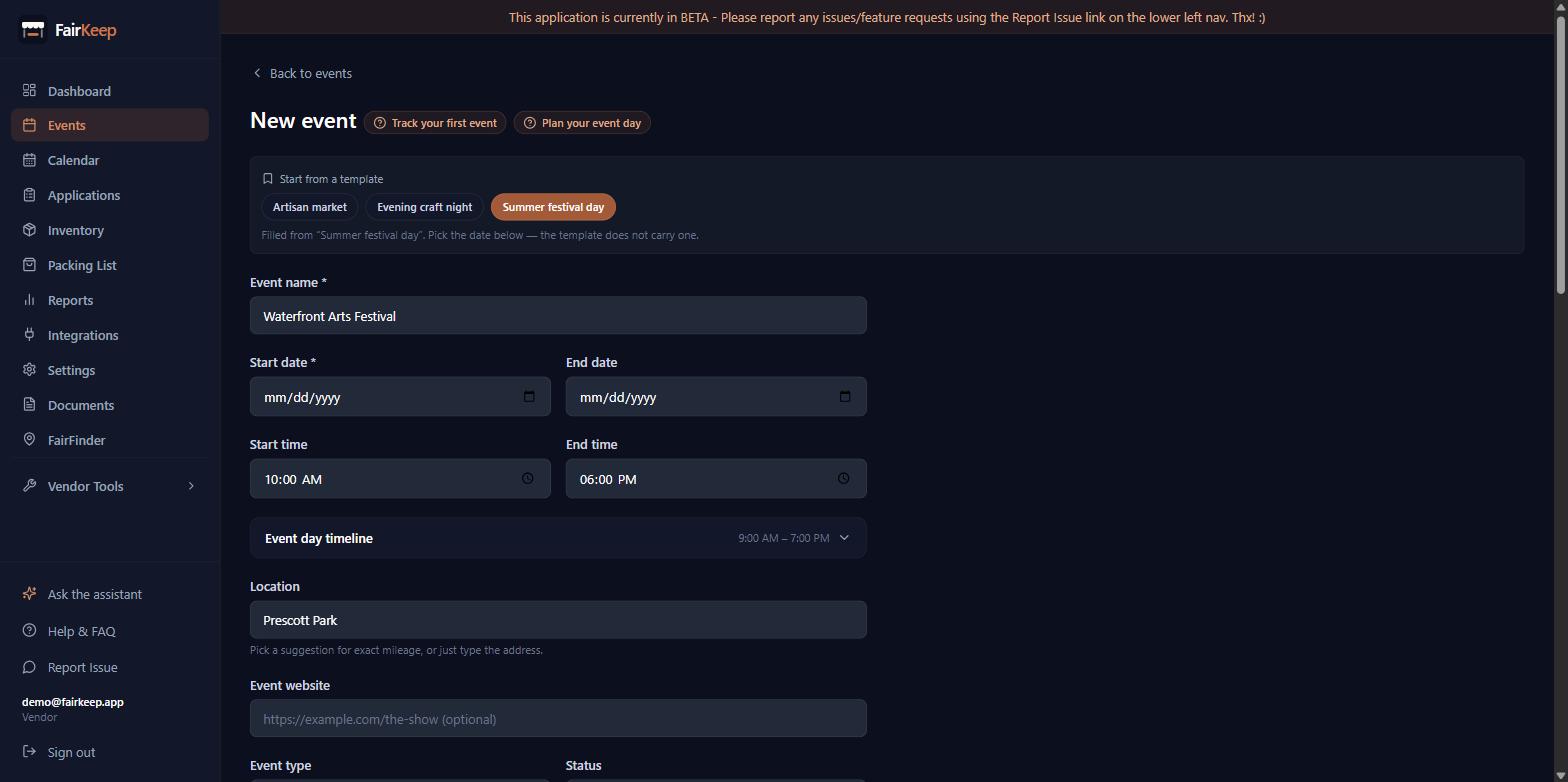Click the Sign out arrow icon
Viewport: 1568px width, 782px height.
(29, 752)
